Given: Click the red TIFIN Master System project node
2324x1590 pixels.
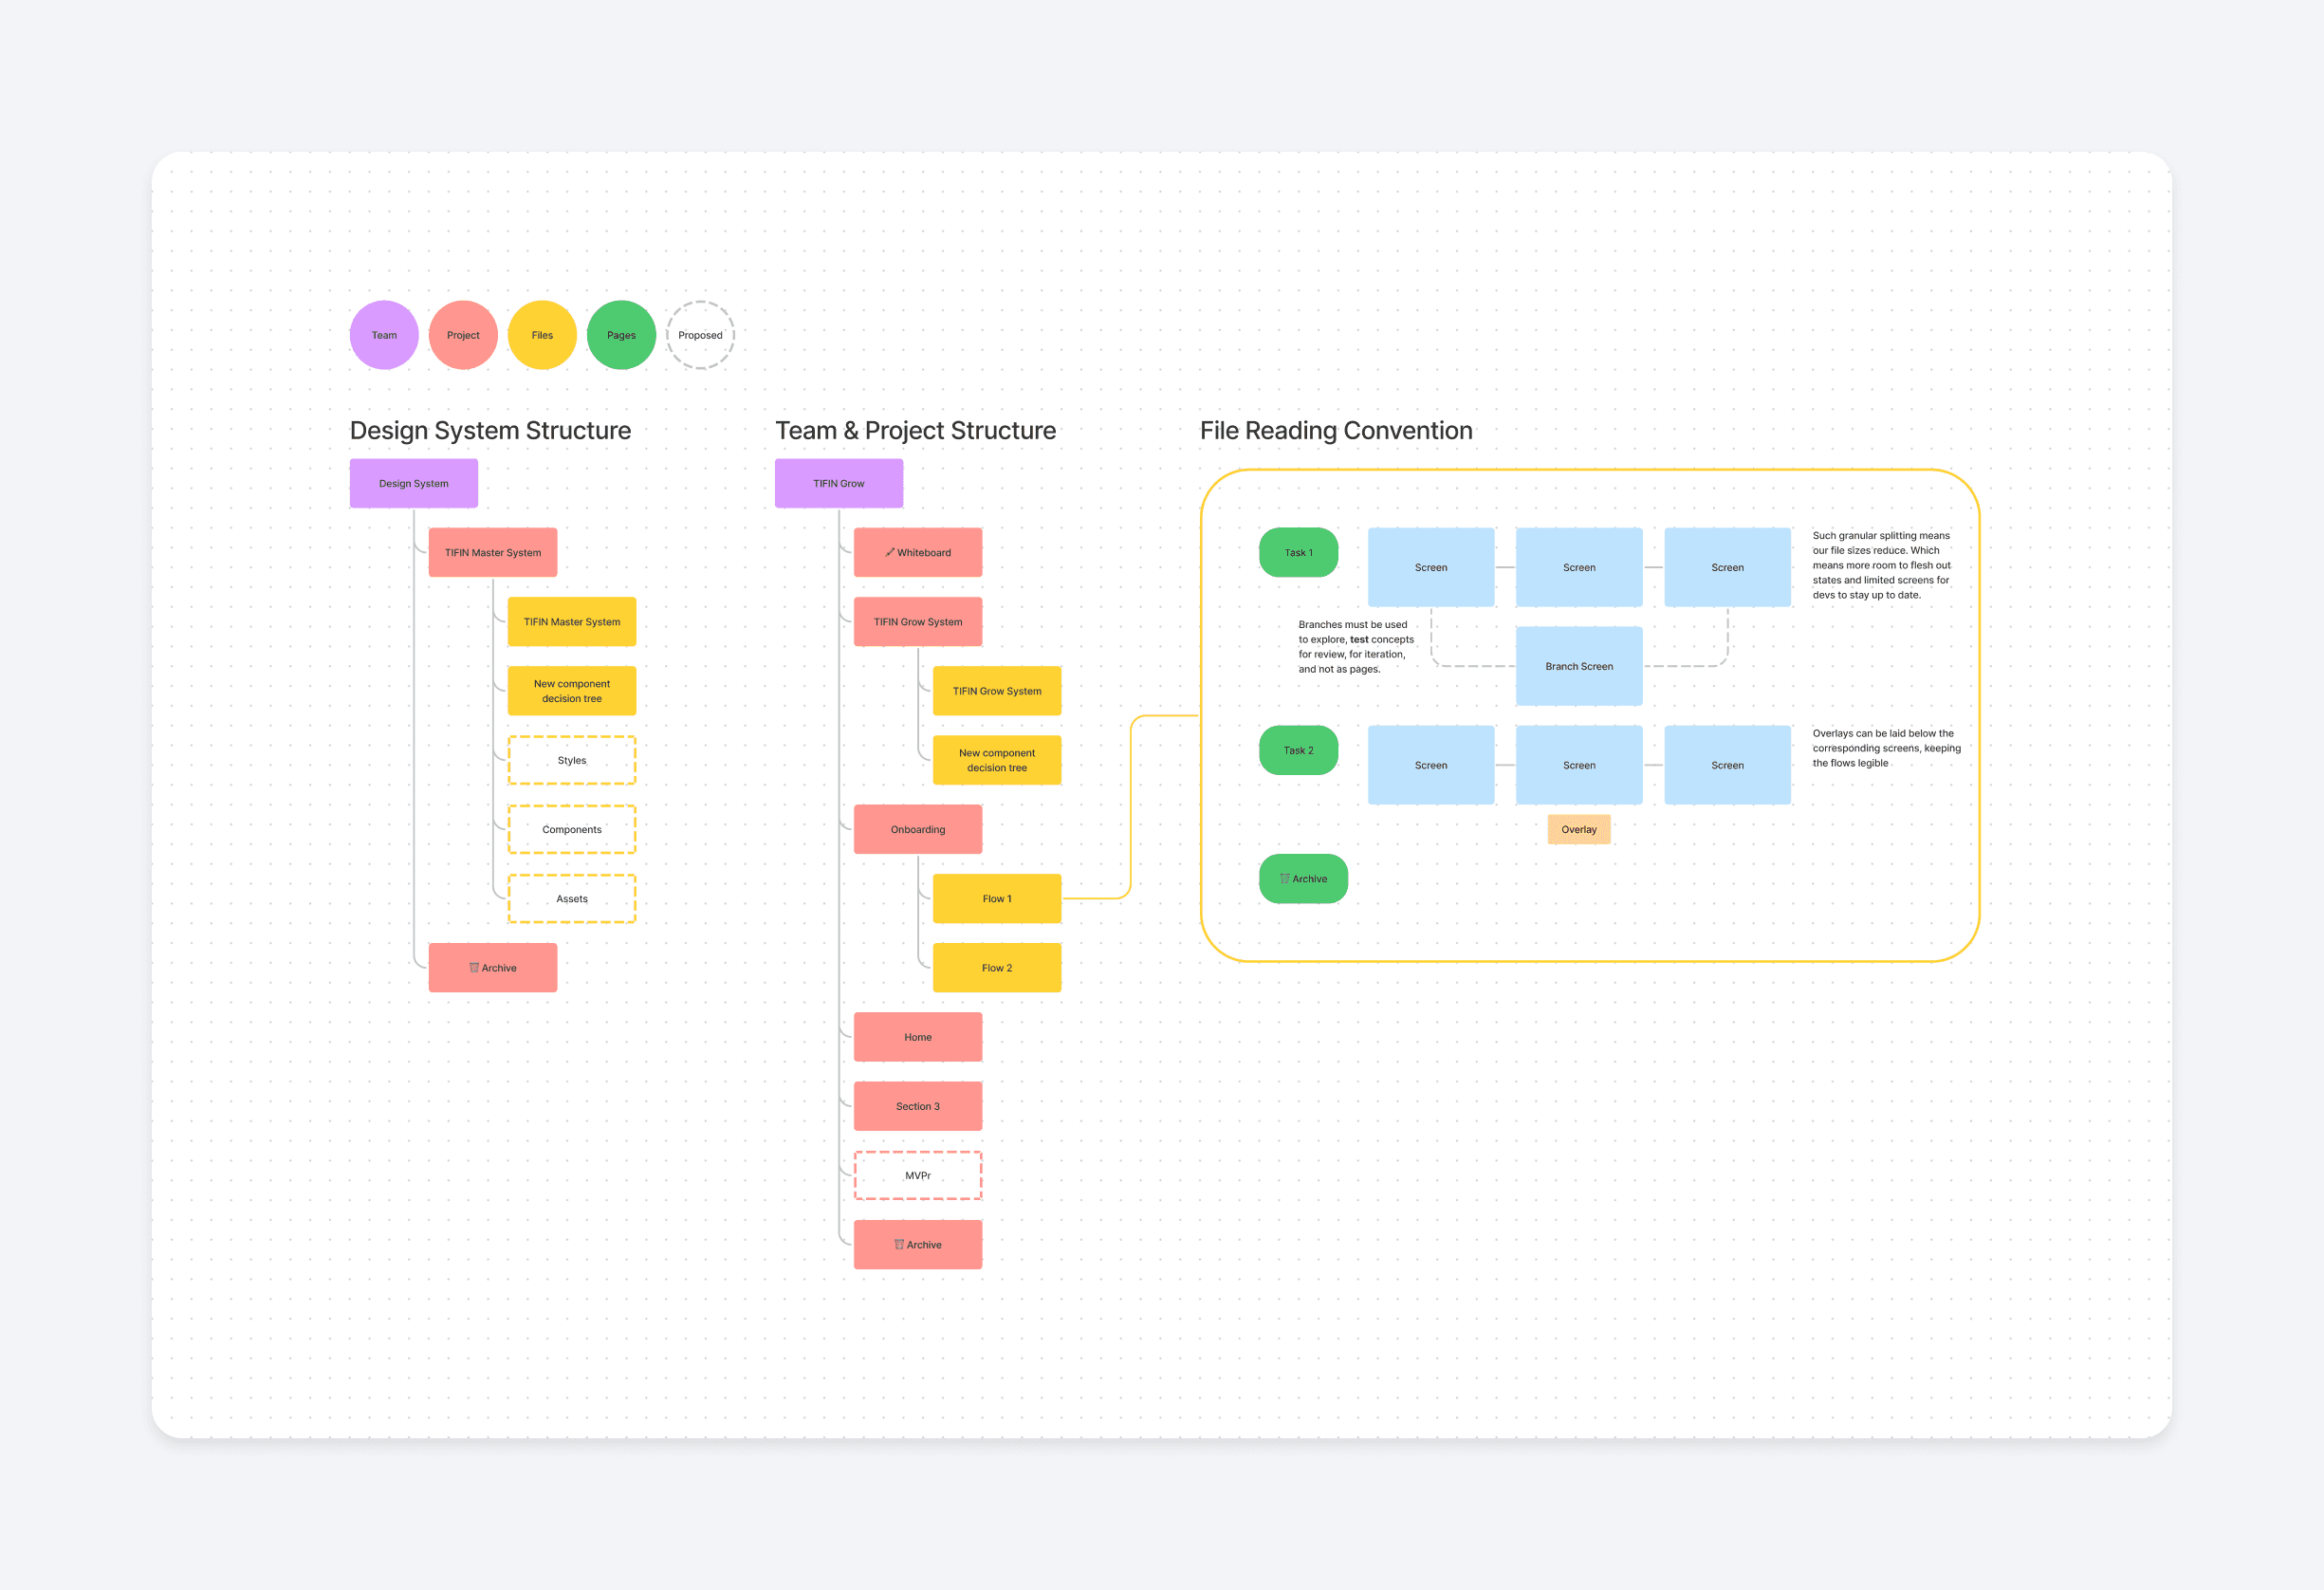Looking at the screenshot, I should point(492,552).
